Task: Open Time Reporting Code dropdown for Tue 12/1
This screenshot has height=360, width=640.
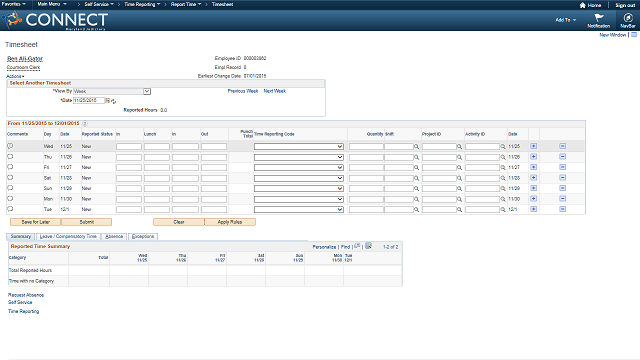Action: tap(299, 209)
